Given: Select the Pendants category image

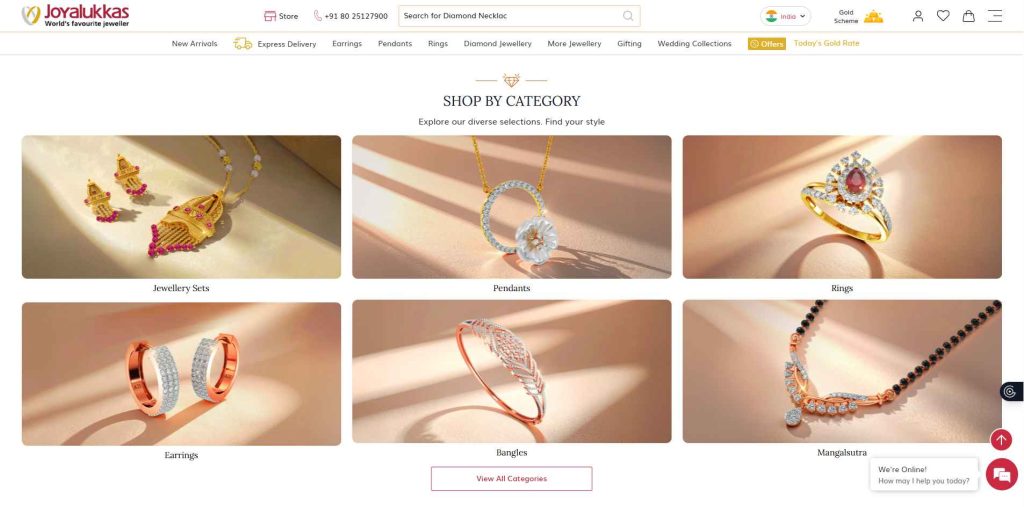Looking at the screenshot, I should point(511,207).
